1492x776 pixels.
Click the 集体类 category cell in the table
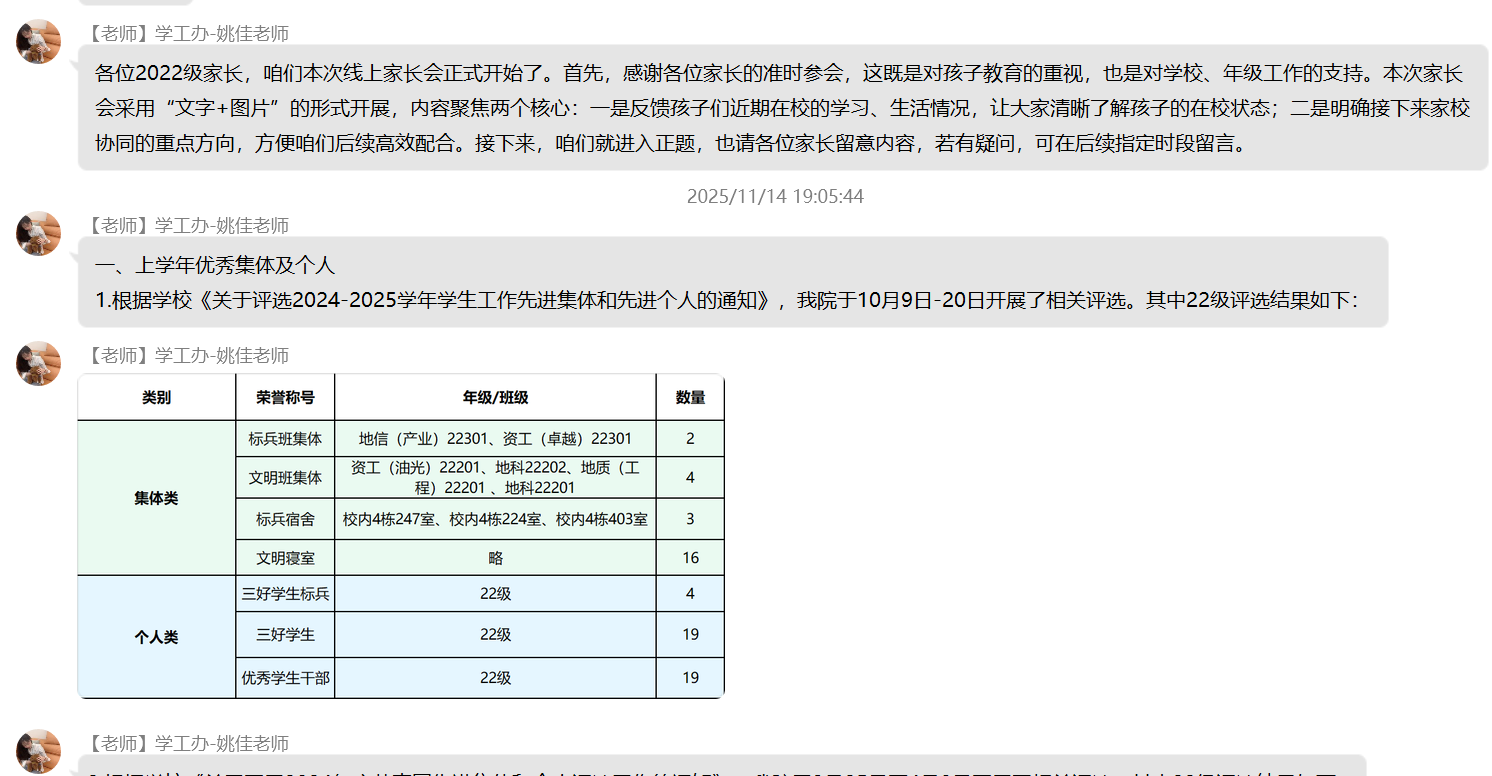156,498
